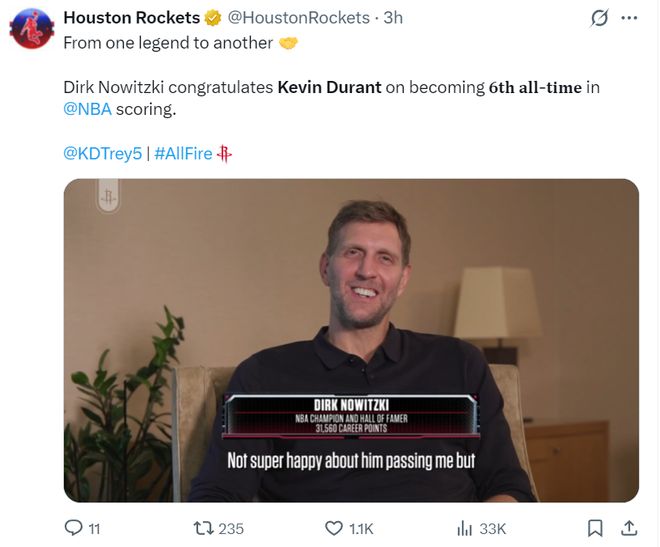Open the three-dot More options menu

coord(629,19)
